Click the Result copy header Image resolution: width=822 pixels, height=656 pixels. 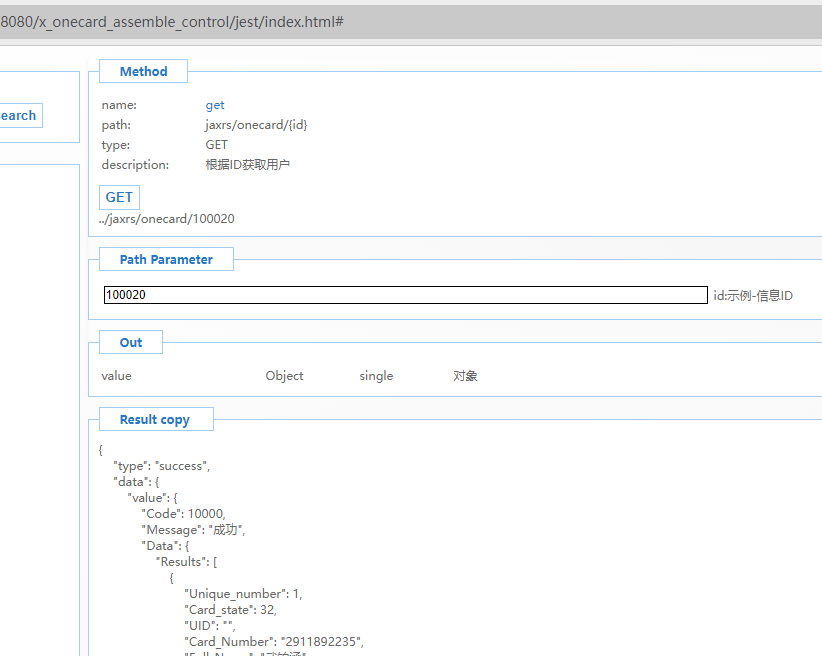tap(154, 420)
